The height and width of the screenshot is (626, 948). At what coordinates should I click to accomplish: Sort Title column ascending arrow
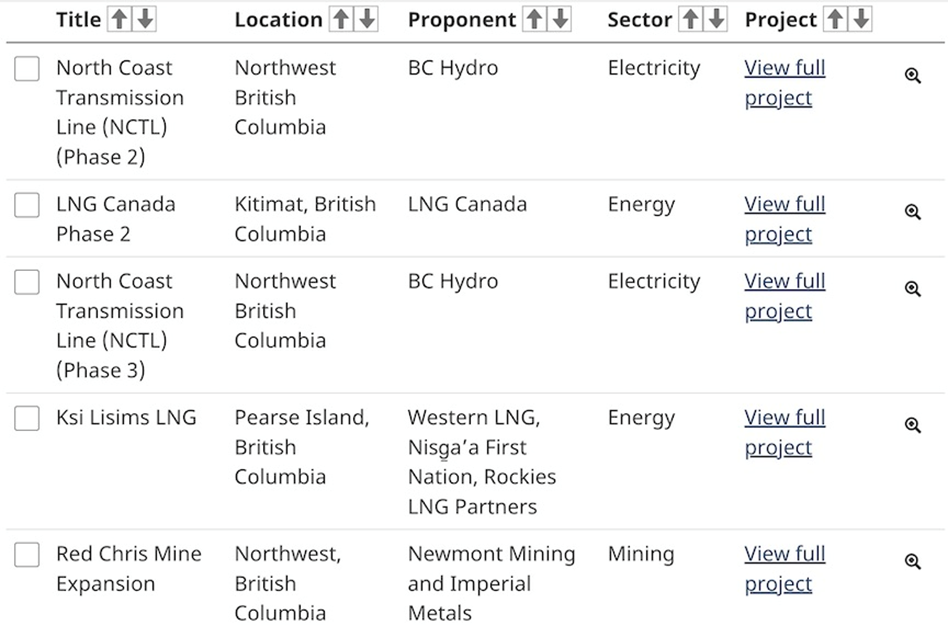pyautogui.click(x=119, y=19)
